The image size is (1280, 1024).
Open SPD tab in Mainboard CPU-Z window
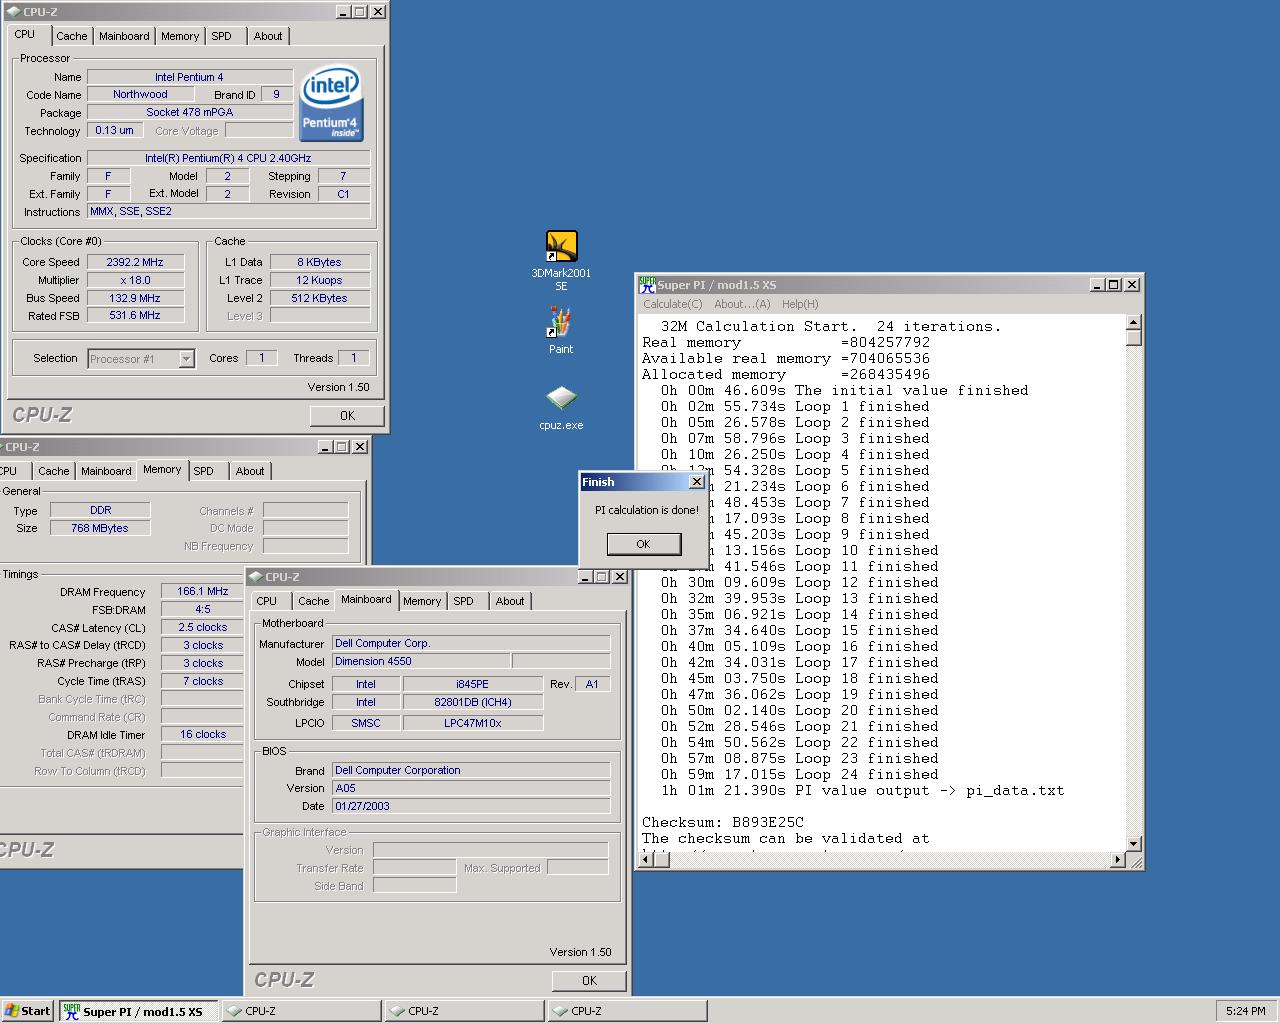[x=463, y=601]
